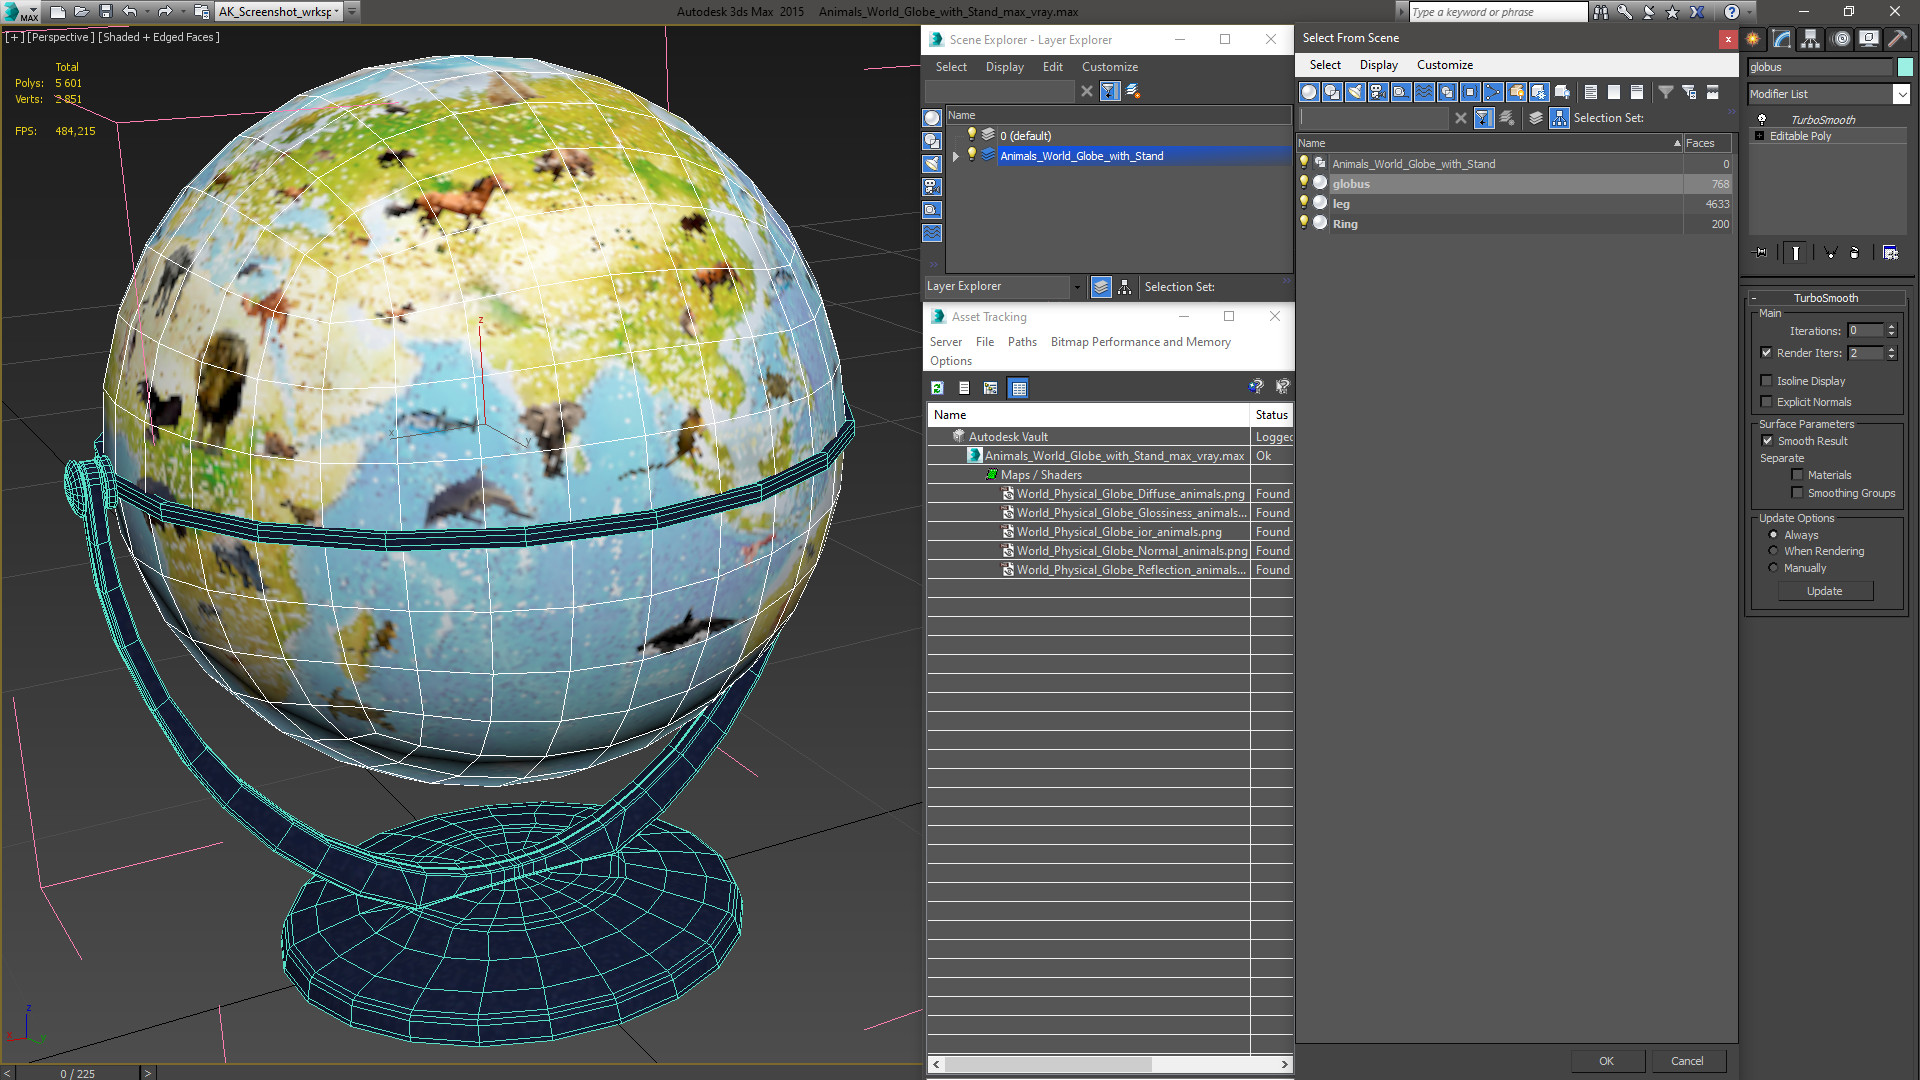Viewport: 1920px width, 1080px height.
Task: Click Select Invert icon in Select From Scene
Action: [1637, 92]
